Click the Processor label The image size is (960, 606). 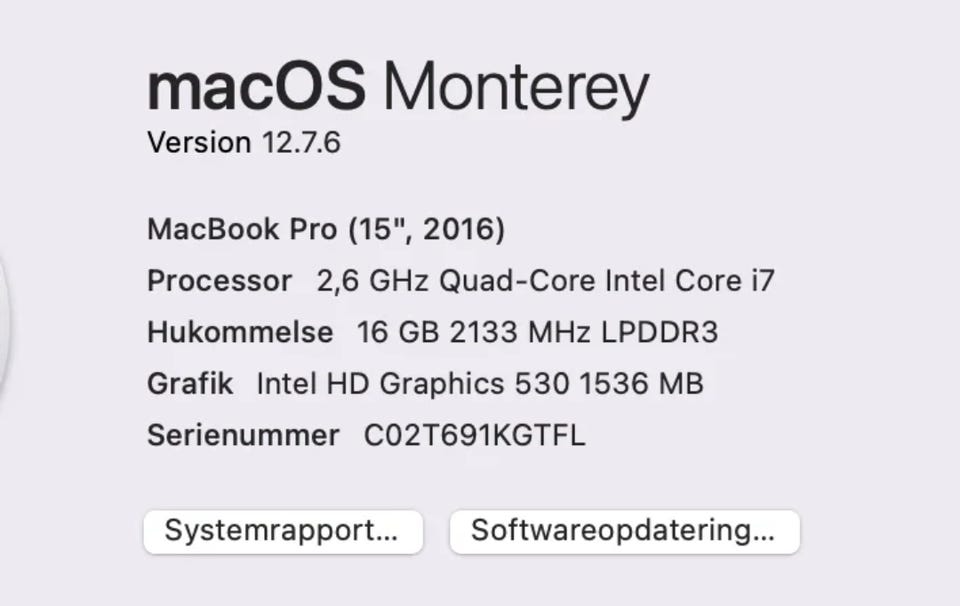point(219,281)
